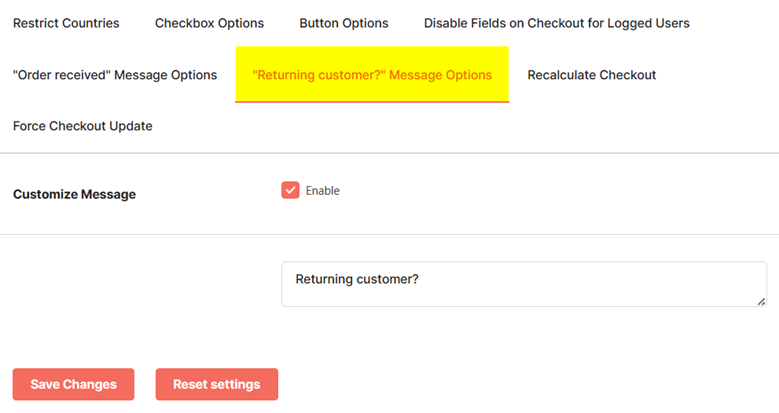The height and width of the screenshot is (413, 779).
Task: Click the Enable label text
Action: [x=322, y=190]
